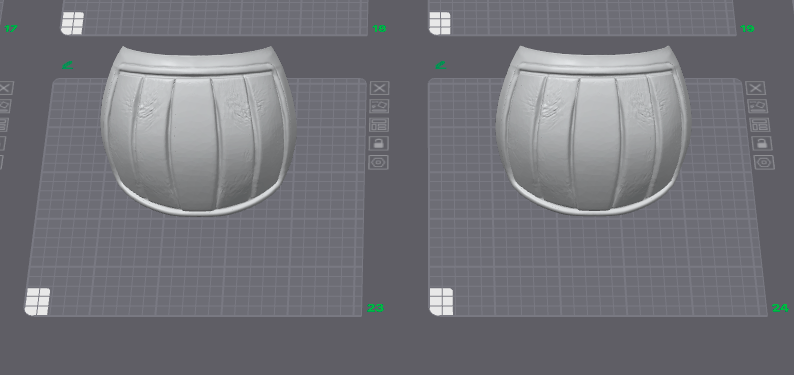Click plate 23 origin corner marker

37,302
